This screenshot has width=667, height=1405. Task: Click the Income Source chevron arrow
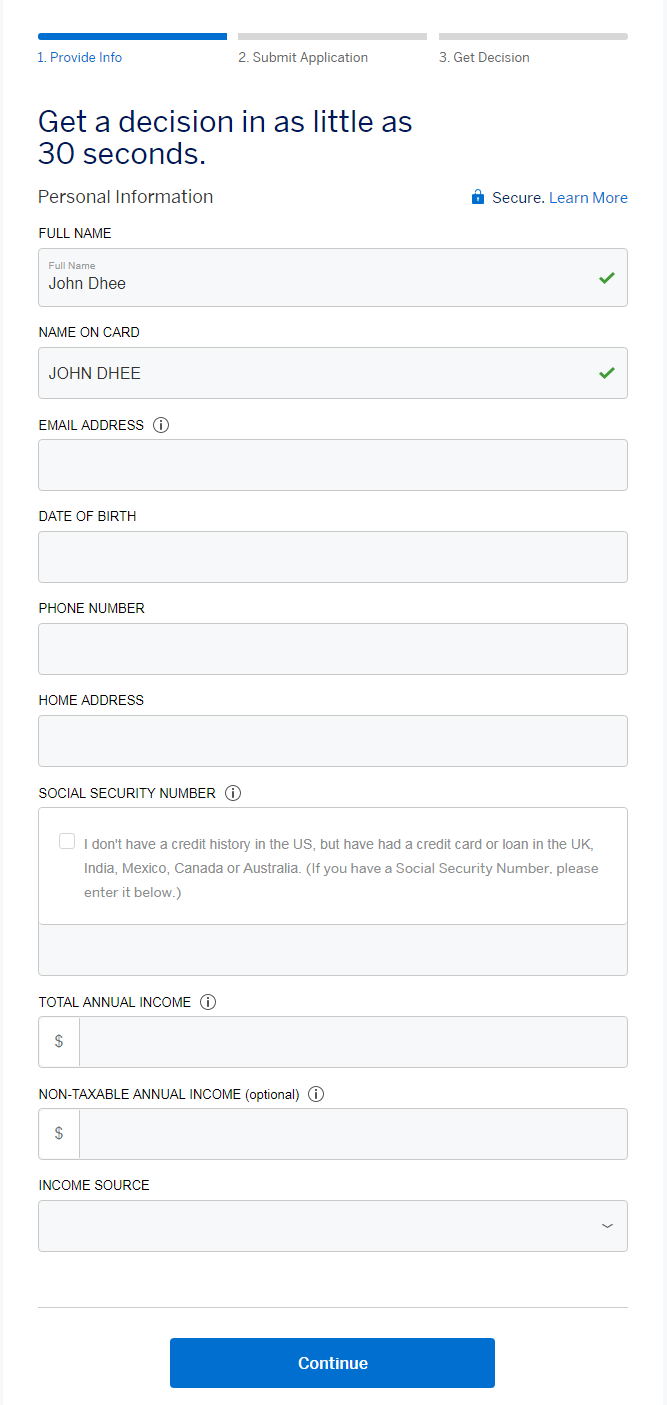607,1226
